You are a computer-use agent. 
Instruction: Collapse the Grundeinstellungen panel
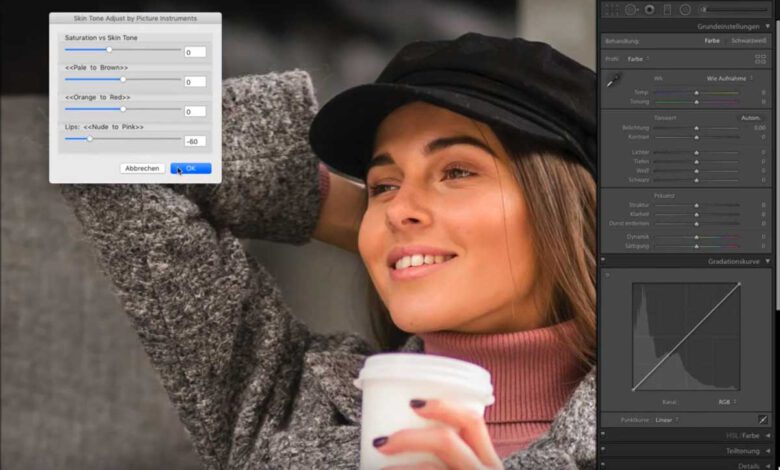768,26
